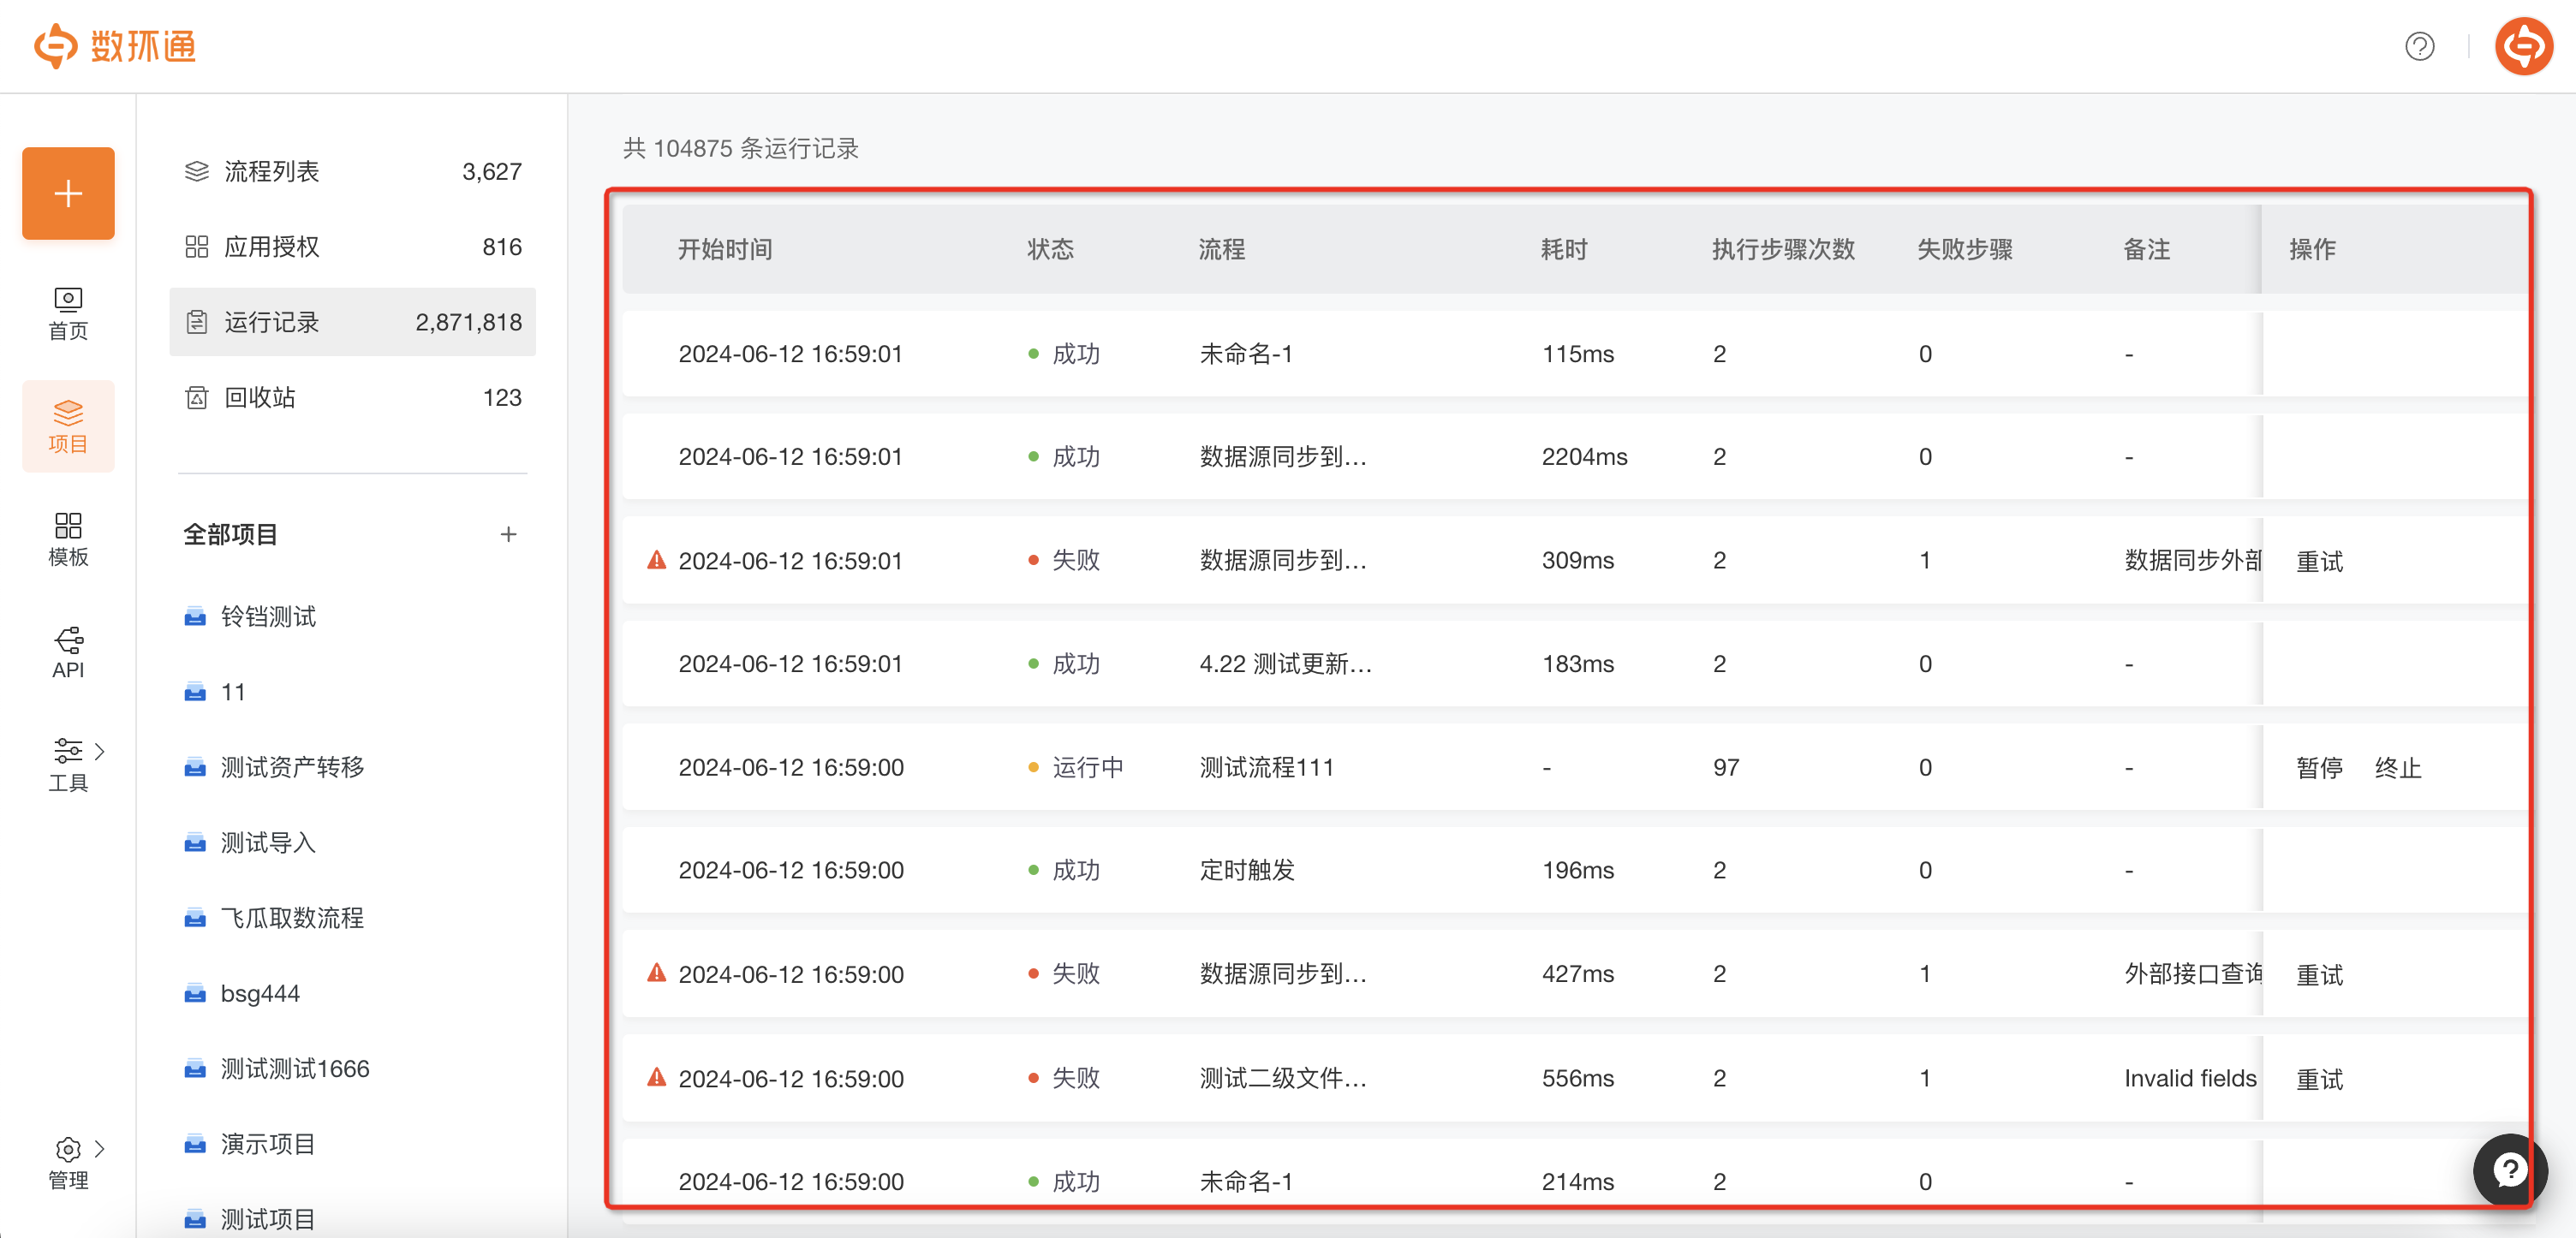Screen dimensions: 2576x1238
Task: Click the 全部项目 heading
Action: pos(230,534)
